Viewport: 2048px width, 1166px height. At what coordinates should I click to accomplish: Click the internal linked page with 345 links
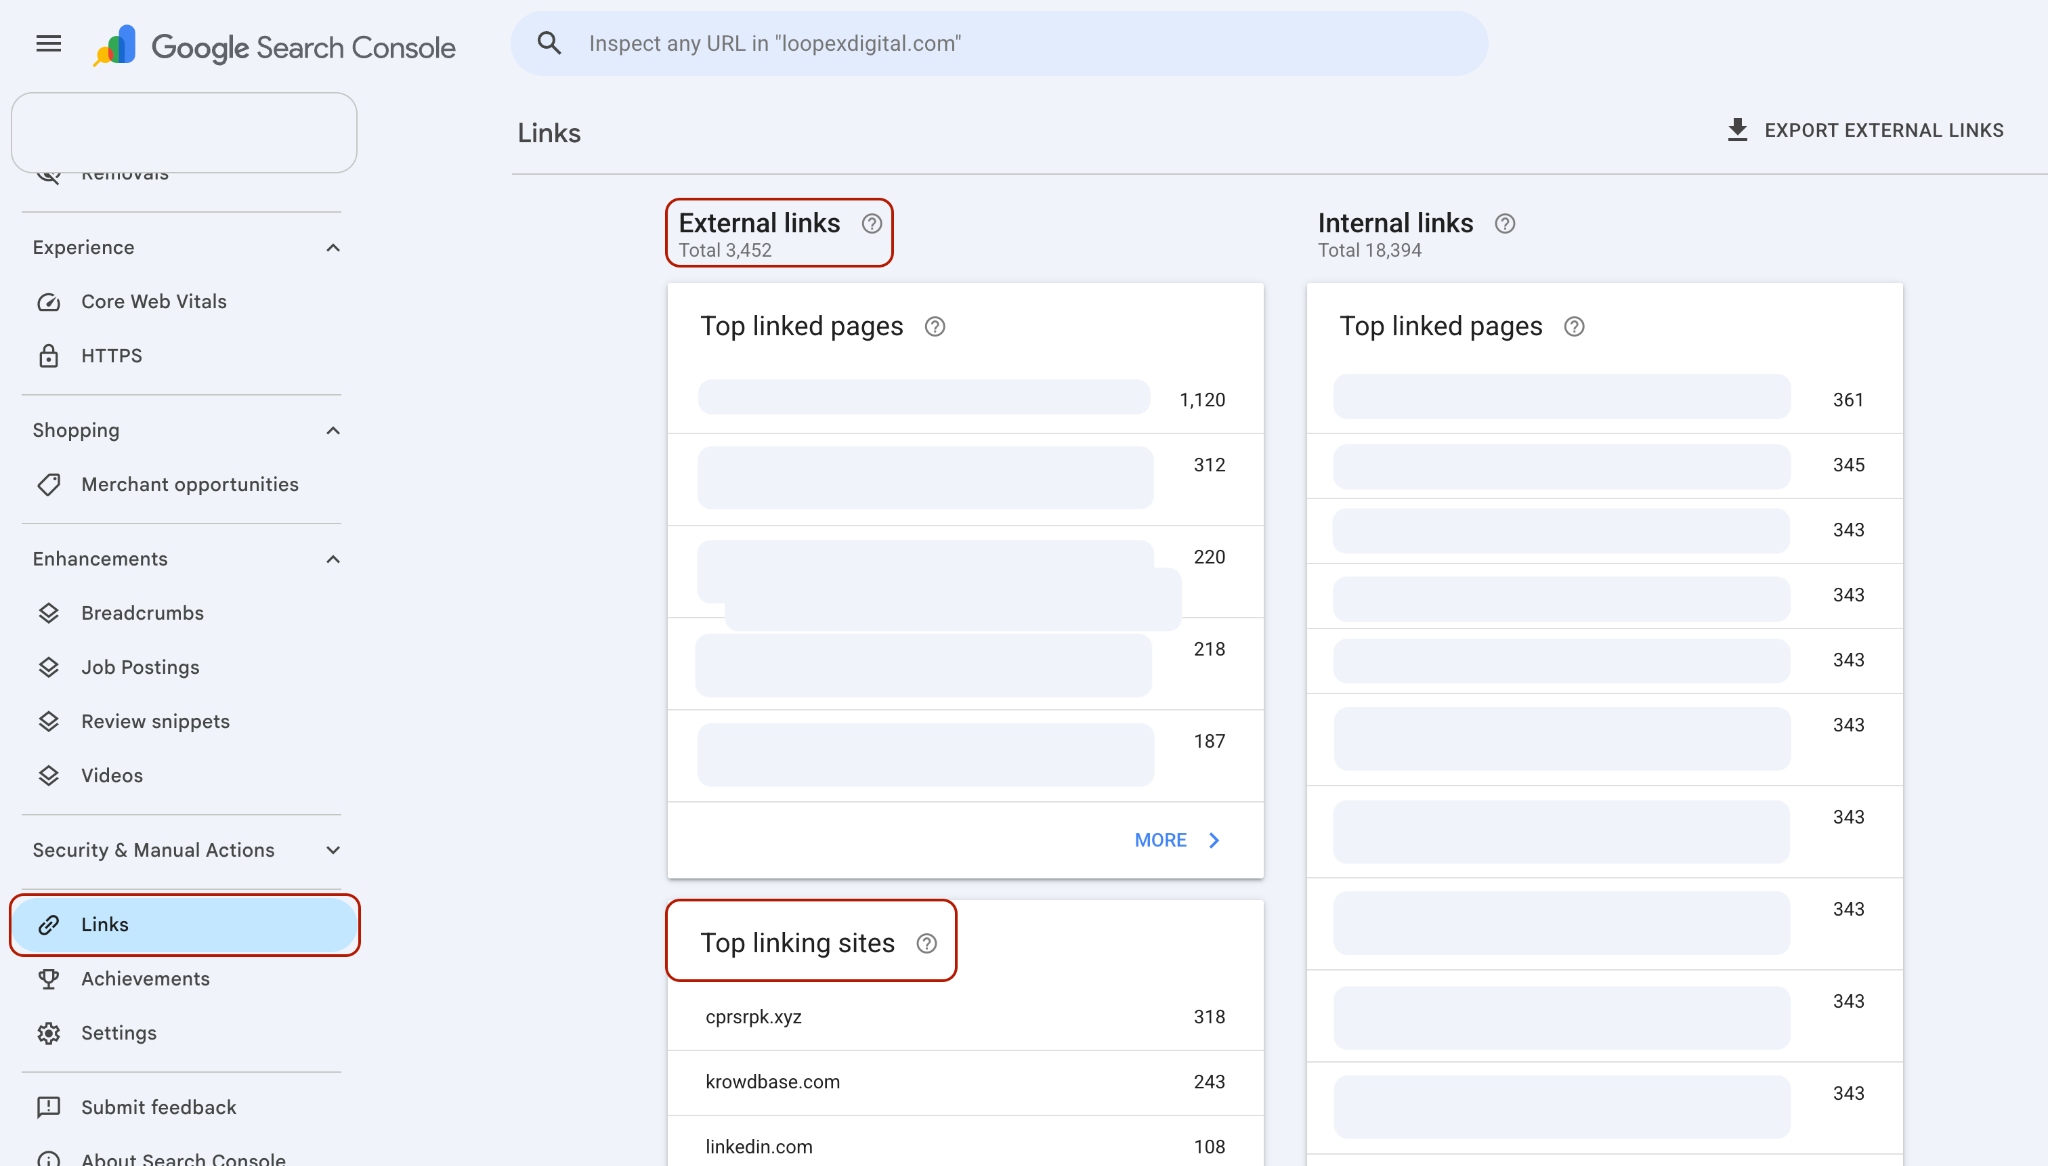pyautogui.click(x=1604, y=465)
